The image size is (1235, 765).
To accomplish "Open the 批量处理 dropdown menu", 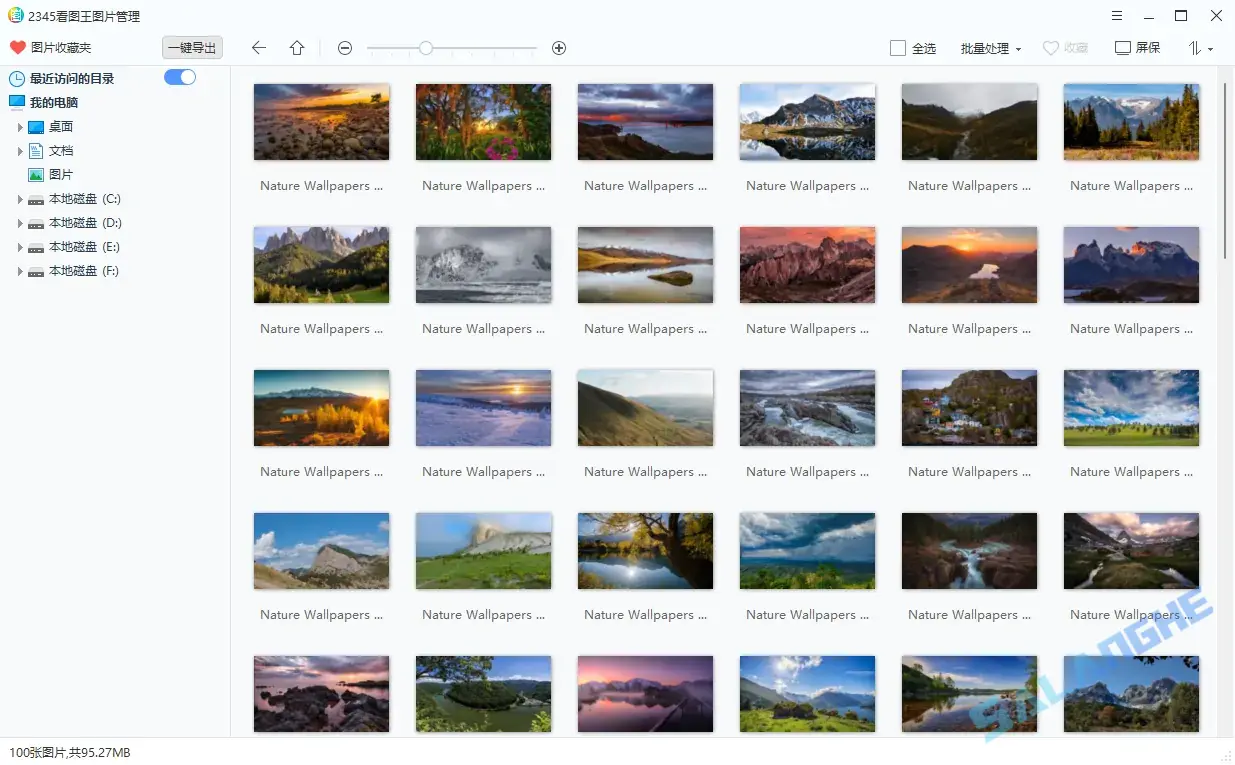I will pyautogui.click(x=990, y=48).
